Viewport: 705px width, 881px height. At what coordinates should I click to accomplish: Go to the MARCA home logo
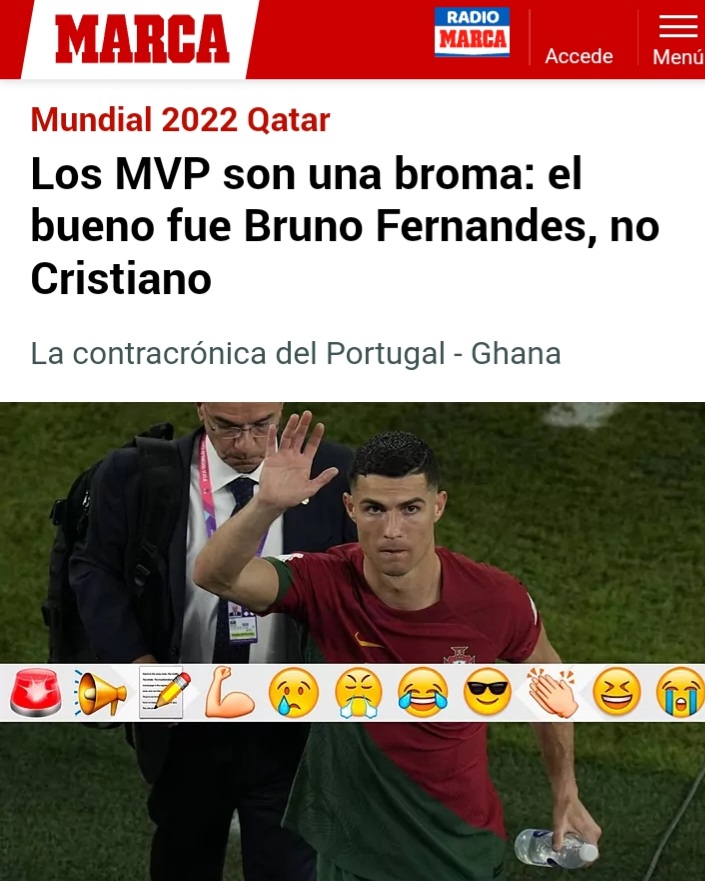(142, 39)
